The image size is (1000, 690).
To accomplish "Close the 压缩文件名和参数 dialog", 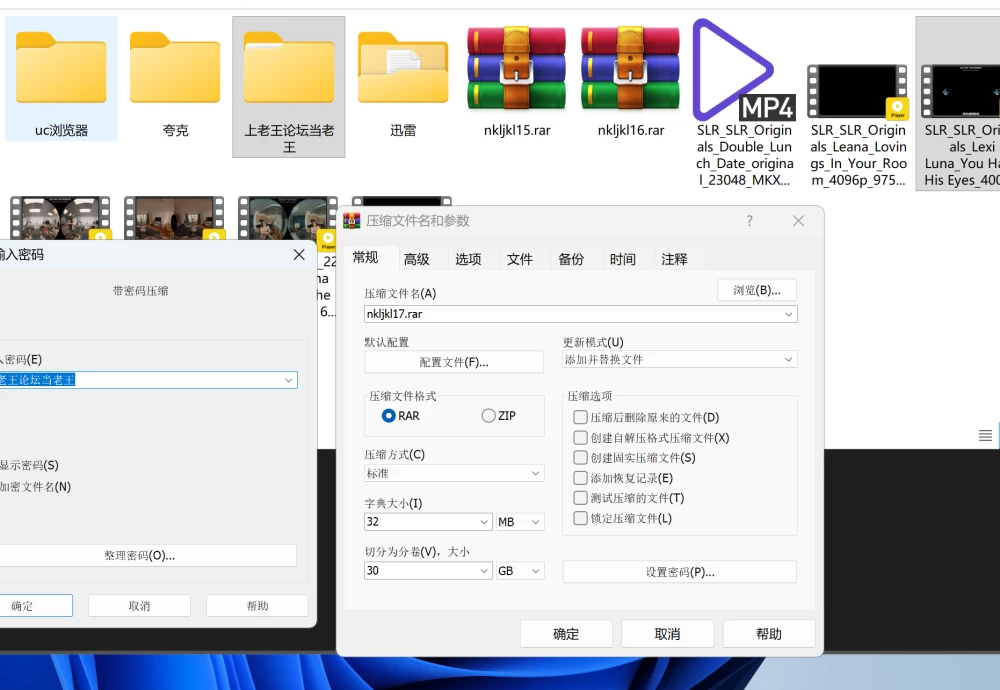I will click(x=798, y=221).
